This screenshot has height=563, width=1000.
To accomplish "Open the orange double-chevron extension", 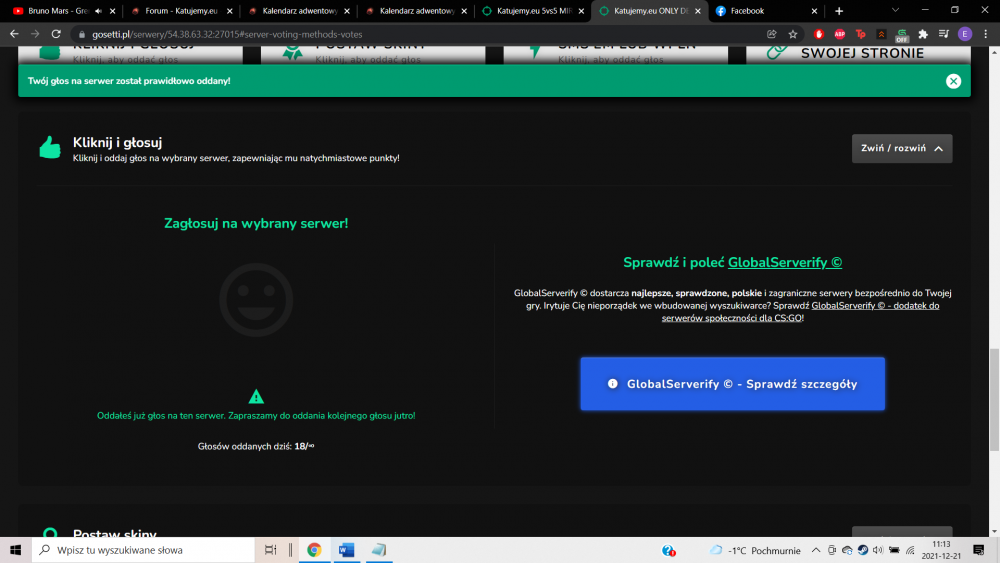I will (x=881, y=34).
